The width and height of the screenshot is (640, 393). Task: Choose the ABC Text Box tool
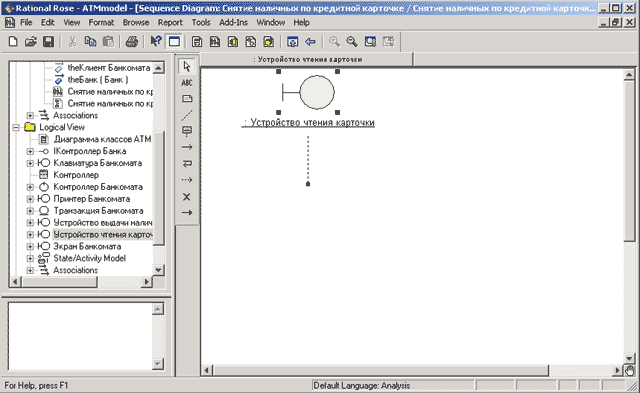pos(187,83)
